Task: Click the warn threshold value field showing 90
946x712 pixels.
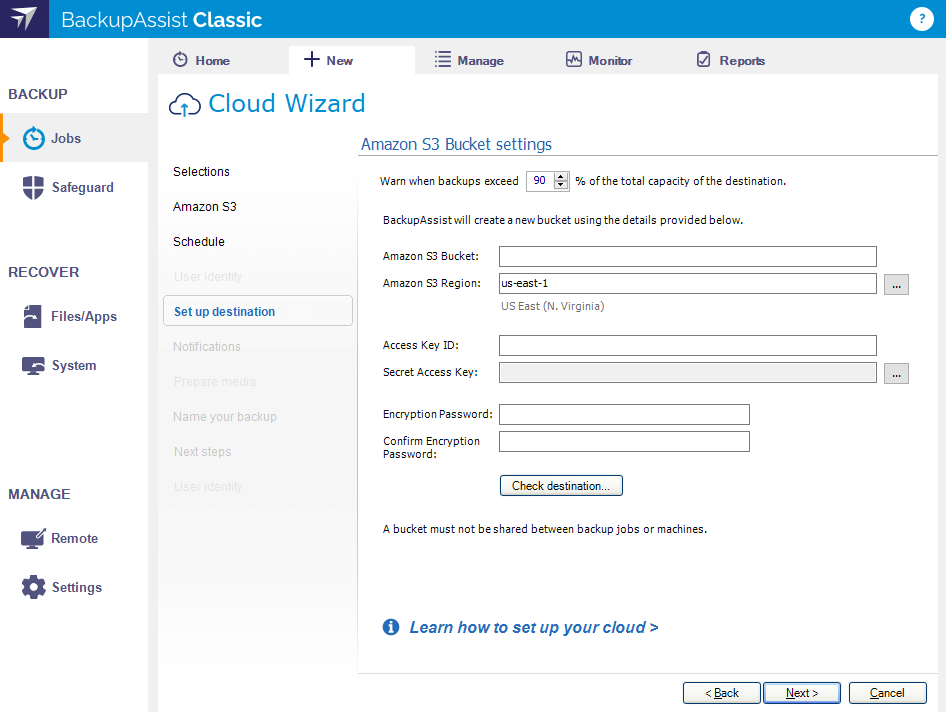Action: [x=540, y=180]
